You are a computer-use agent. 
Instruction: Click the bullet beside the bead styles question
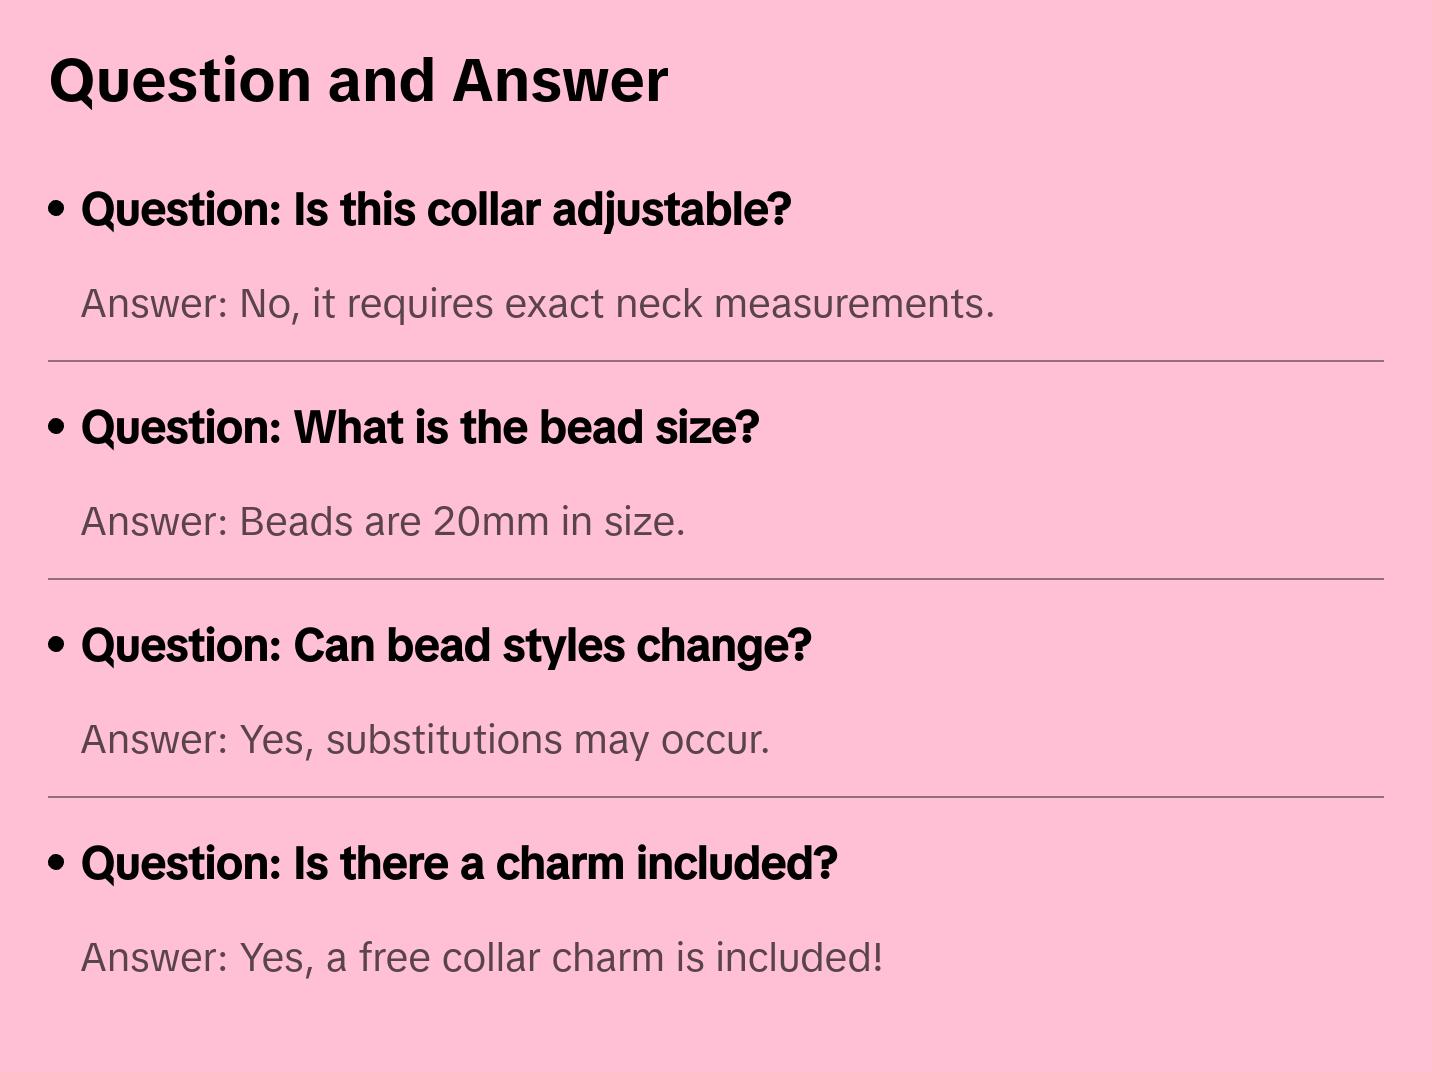[57, 645]
